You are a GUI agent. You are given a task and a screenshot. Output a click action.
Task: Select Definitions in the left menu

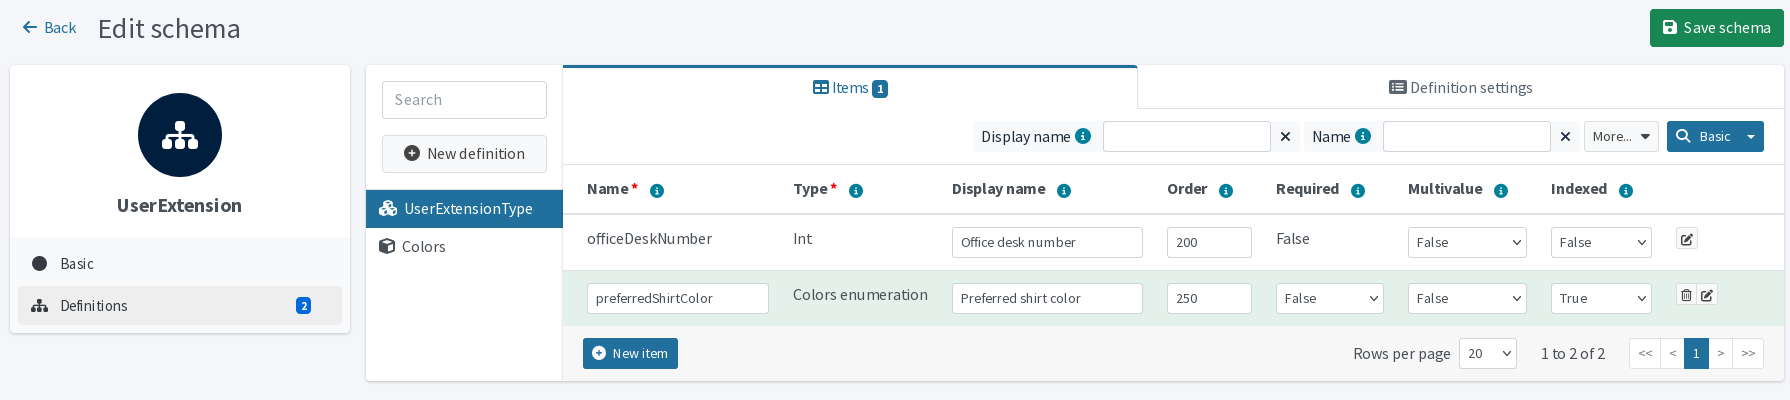[180, 306]
